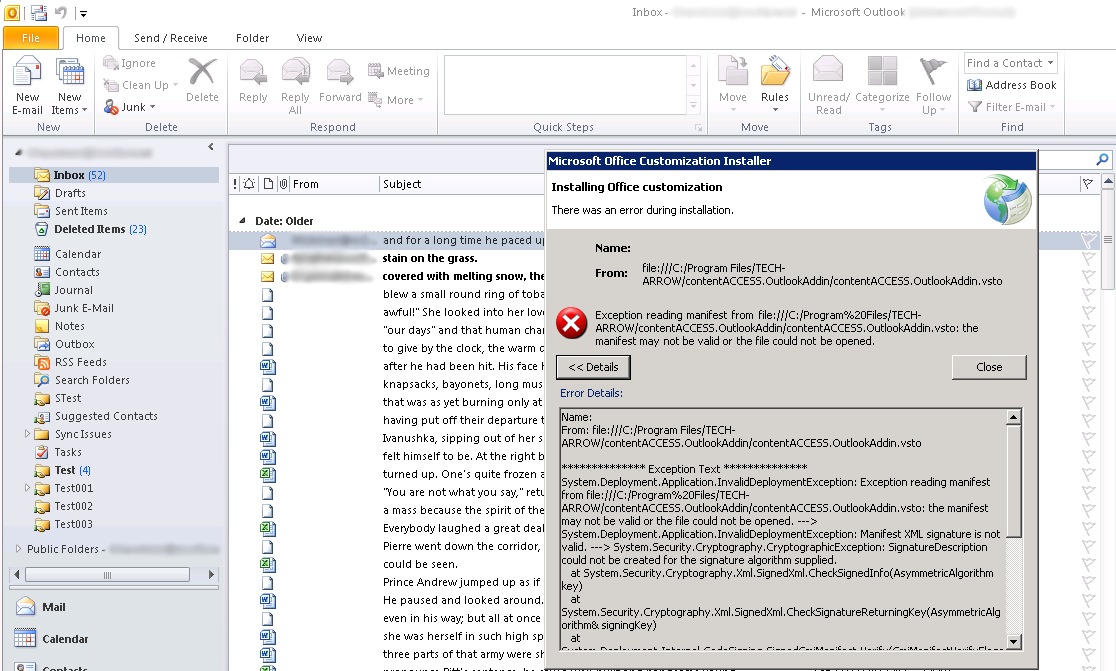Collapse the navigation pane with the chevron
The width and height of the screenshot is (1116, 671).
211,145
